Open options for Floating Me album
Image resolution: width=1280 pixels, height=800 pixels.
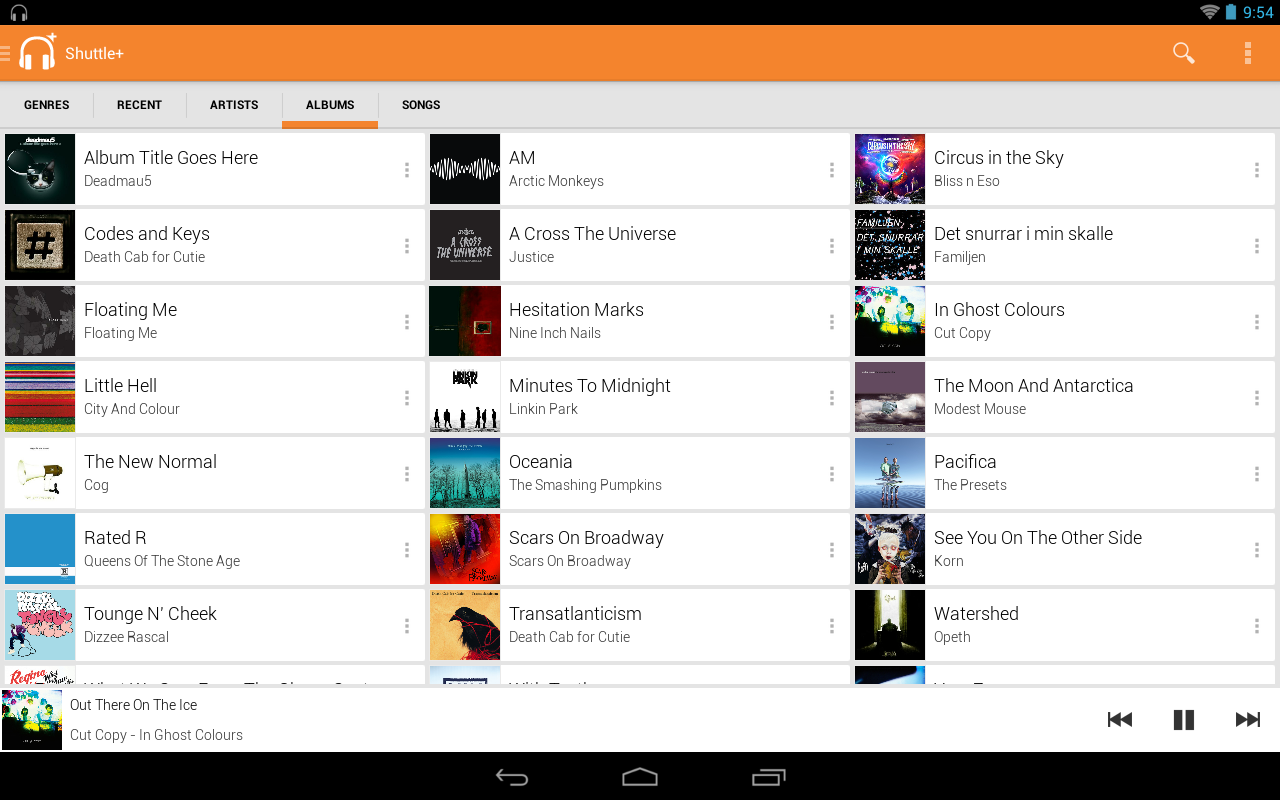(407, 322)
